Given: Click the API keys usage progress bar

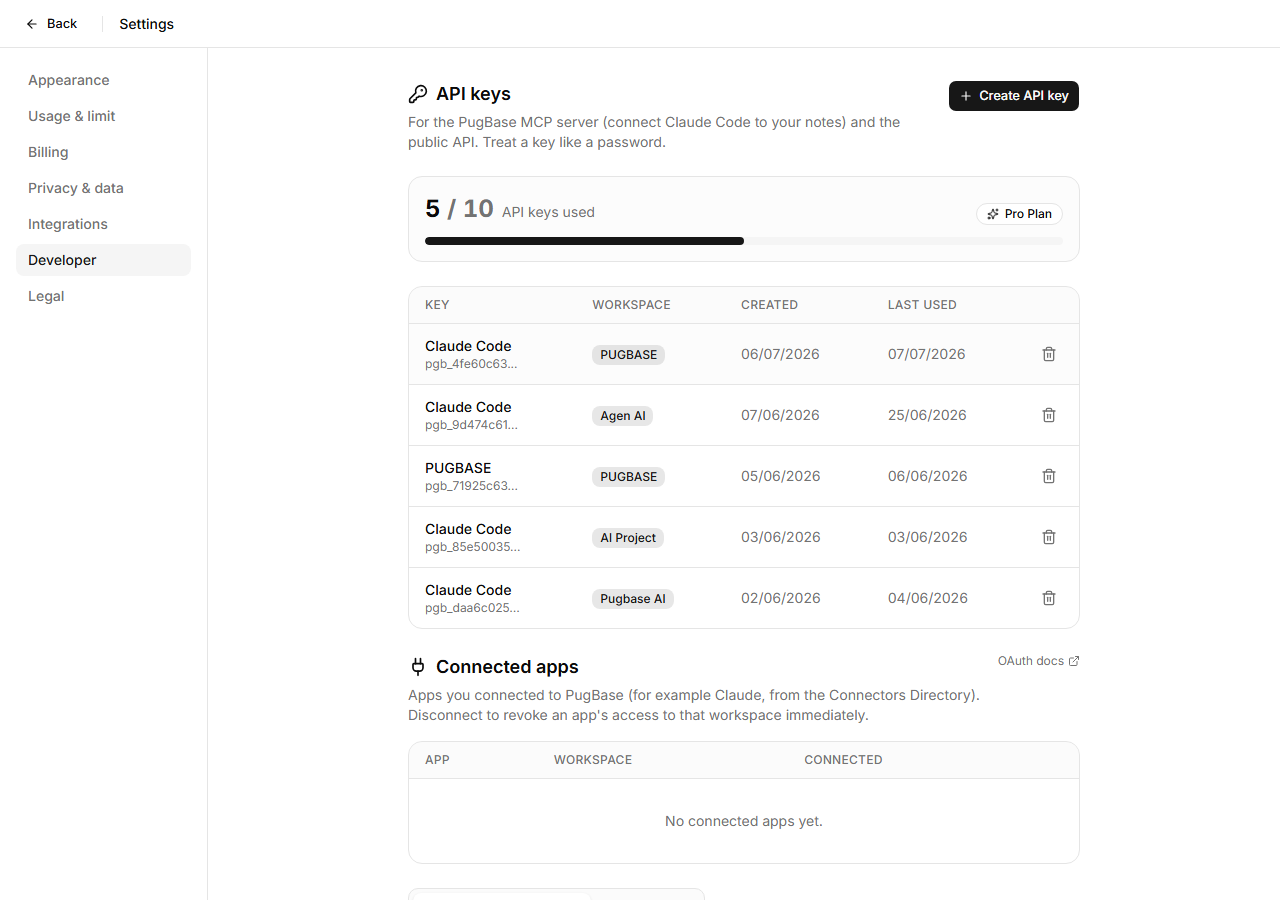Looking at the screenshot, I should [x=744, y=241].
